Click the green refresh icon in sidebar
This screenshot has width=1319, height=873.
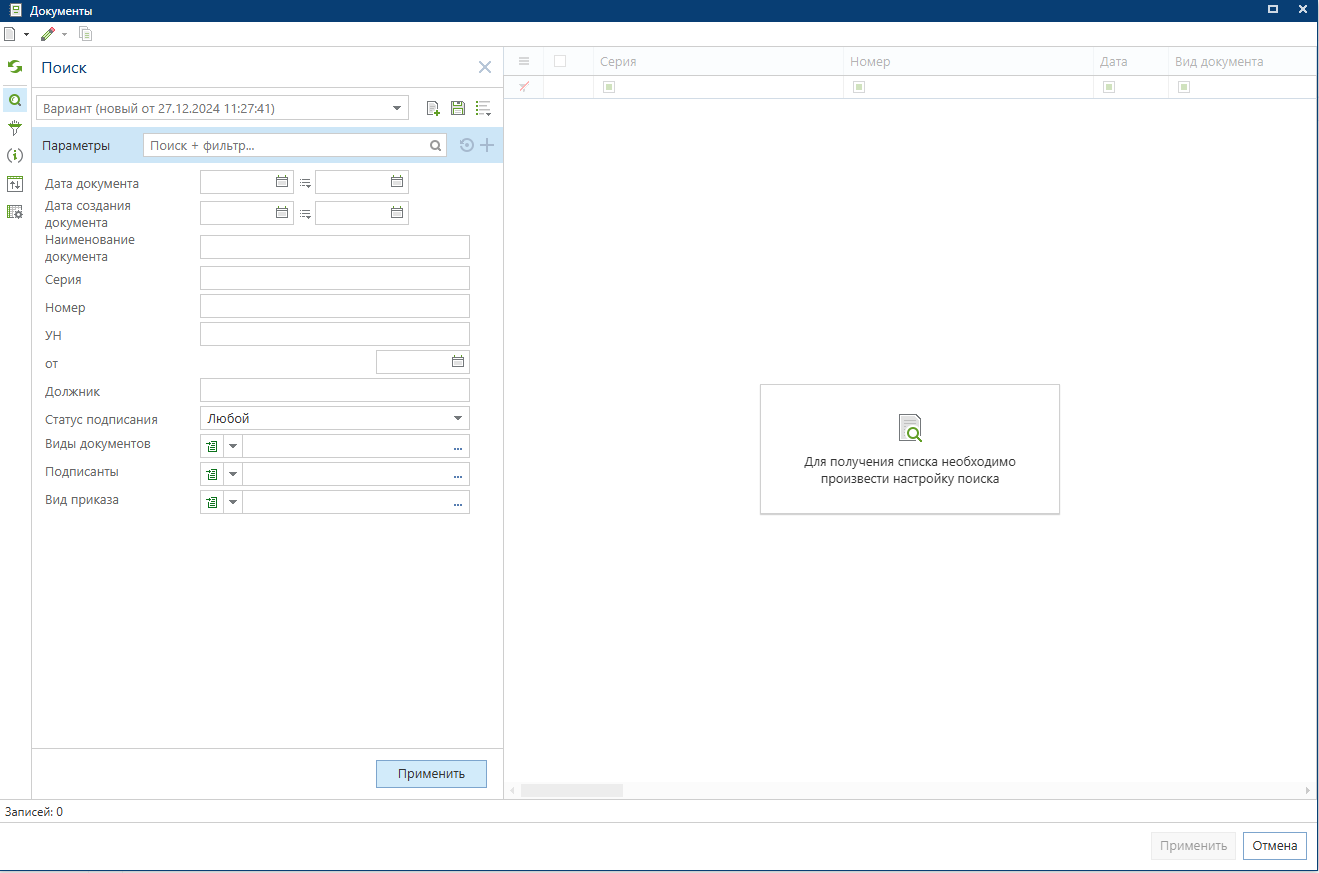(x=15, y=67)
